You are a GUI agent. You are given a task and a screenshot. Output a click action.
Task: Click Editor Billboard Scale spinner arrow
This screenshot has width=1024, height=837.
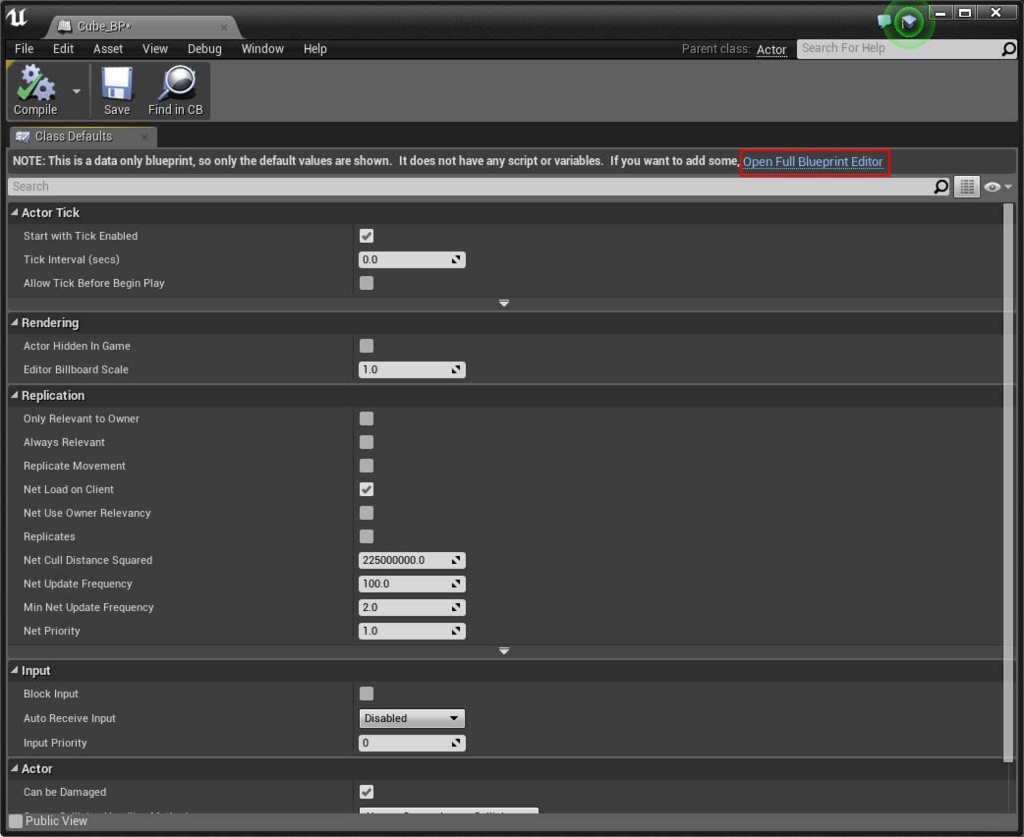[x=456, y=370]
